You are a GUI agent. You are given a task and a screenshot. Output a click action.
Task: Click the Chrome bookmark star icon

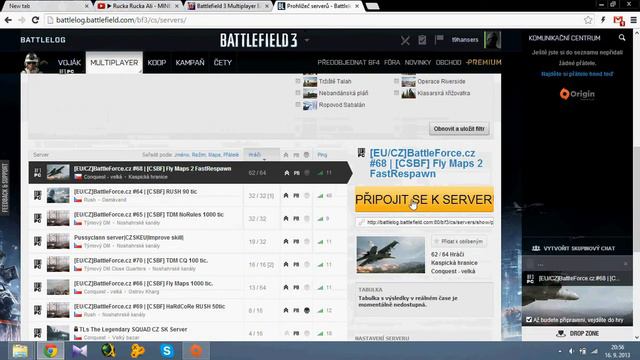pos(588,20)
